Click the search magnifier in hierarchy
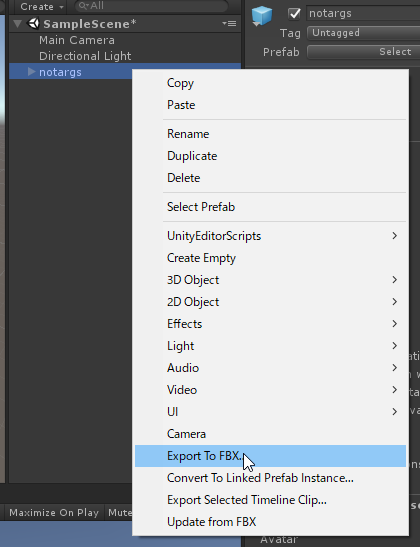This screenshot has height=547, width=420. [83, 6]
